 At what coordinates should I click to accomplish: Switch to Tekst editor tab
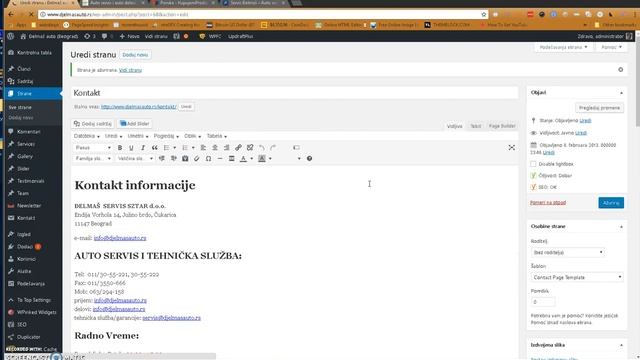click(476, 126)
